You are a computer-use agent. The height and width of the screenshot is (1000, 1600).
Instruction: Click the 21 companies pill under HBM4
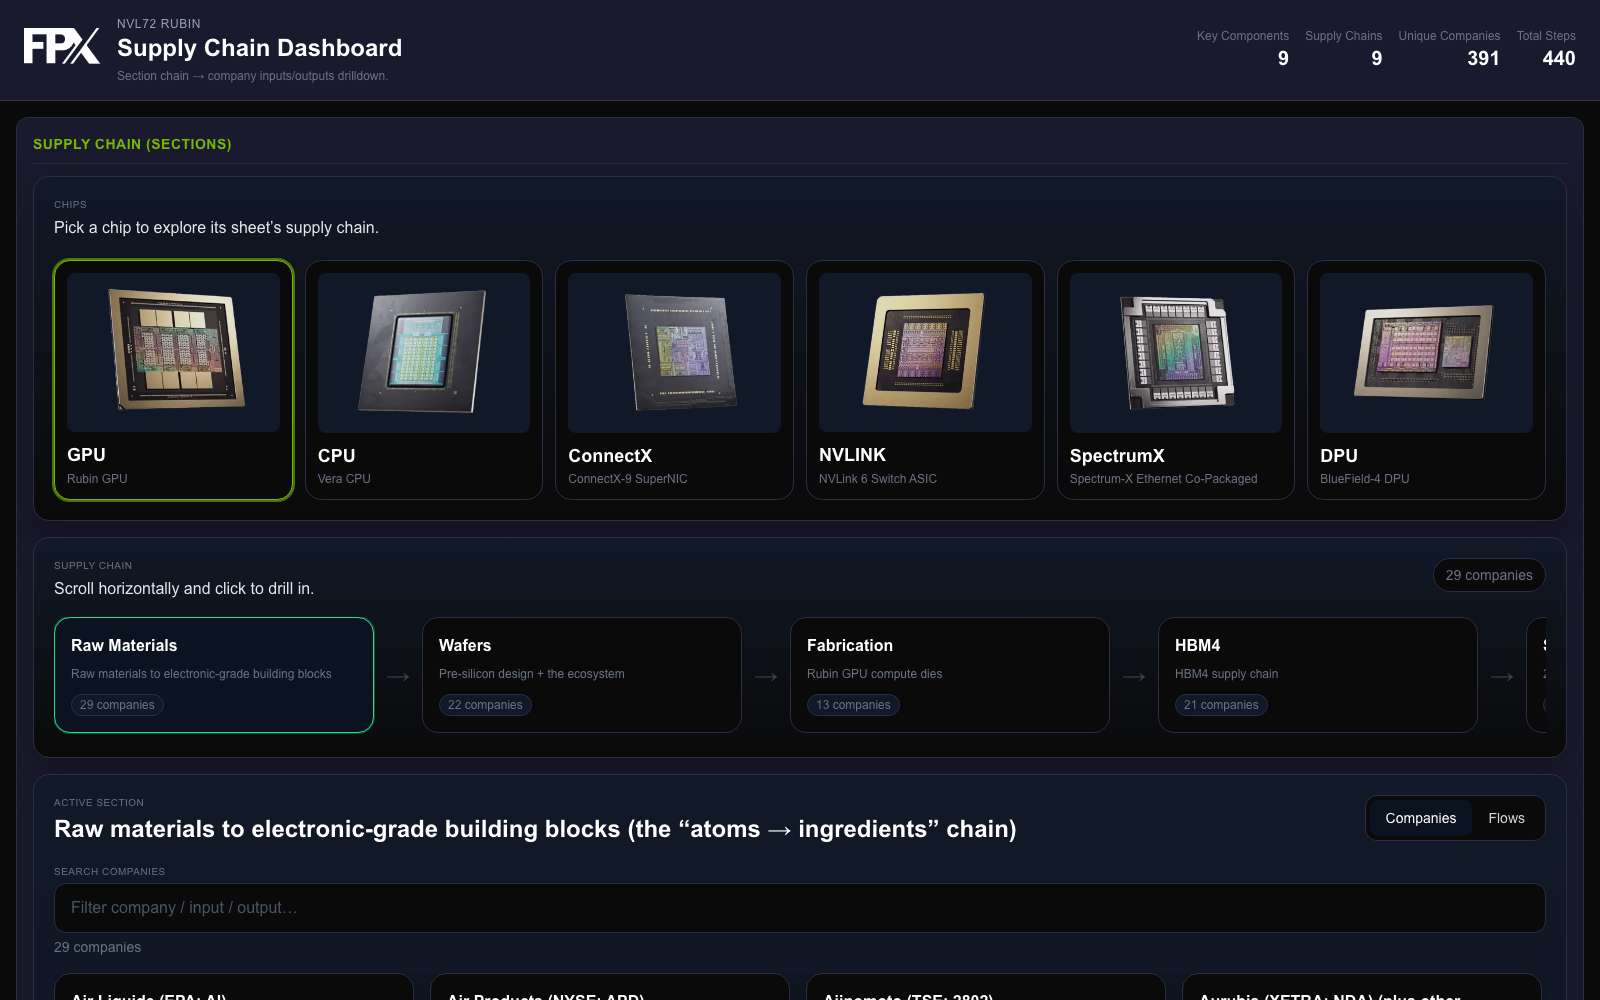[1221, 705]
